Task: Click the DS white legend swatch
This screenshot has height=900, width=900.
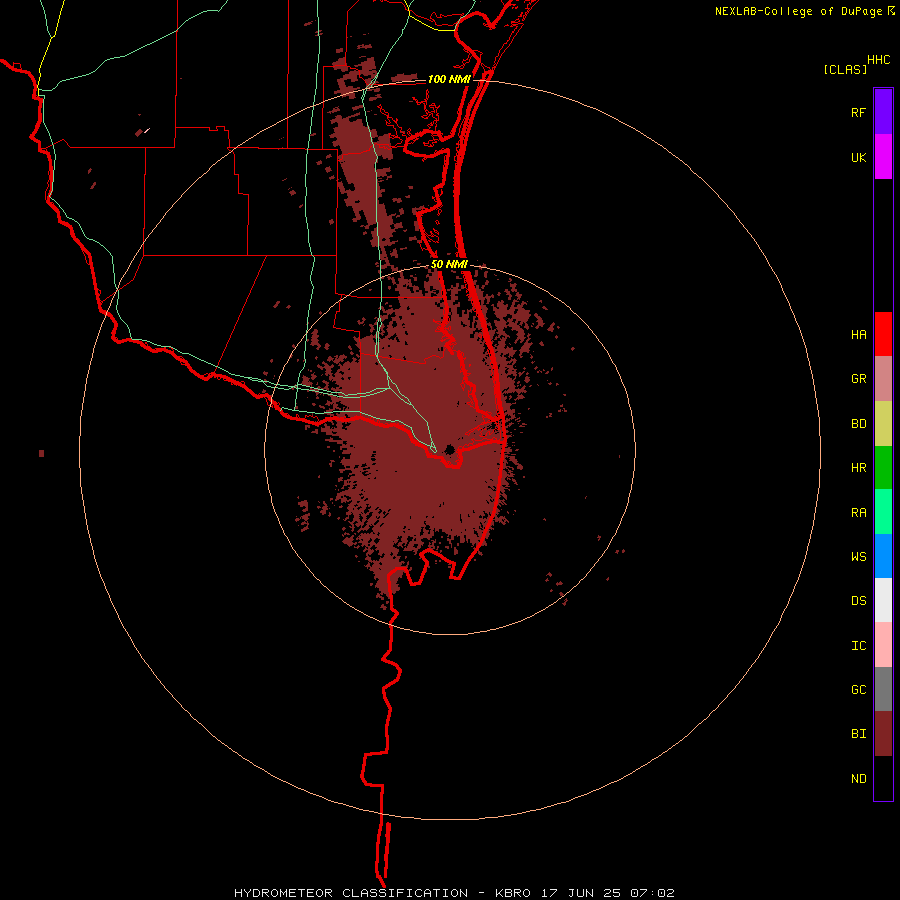Action: pos(883,600)
